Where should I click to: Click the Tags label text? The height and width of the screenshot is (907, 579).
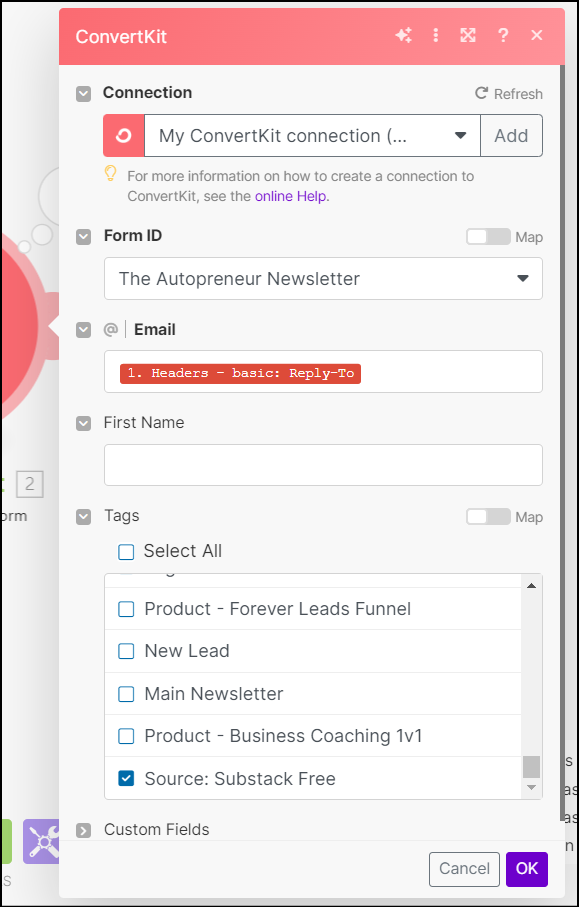[121, 516]
